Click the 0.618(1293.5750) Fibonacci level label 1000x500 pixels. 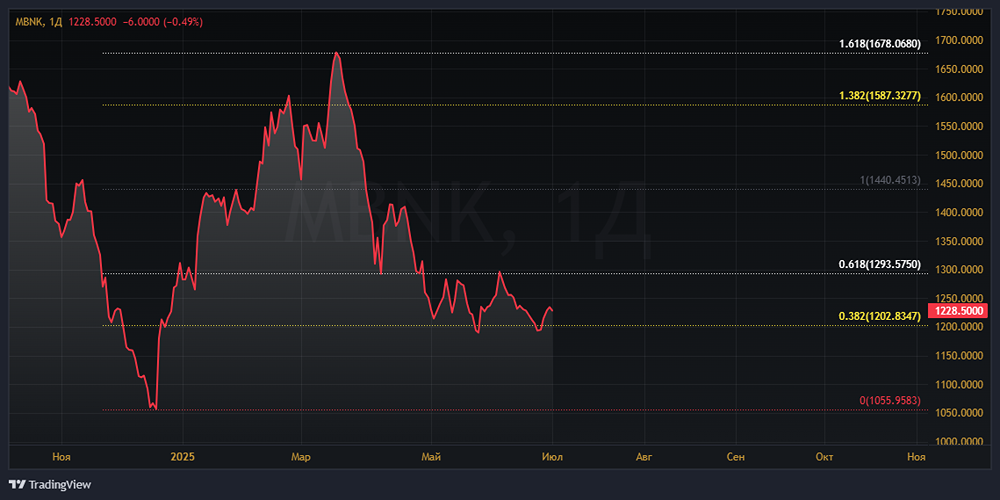point(880,264)
